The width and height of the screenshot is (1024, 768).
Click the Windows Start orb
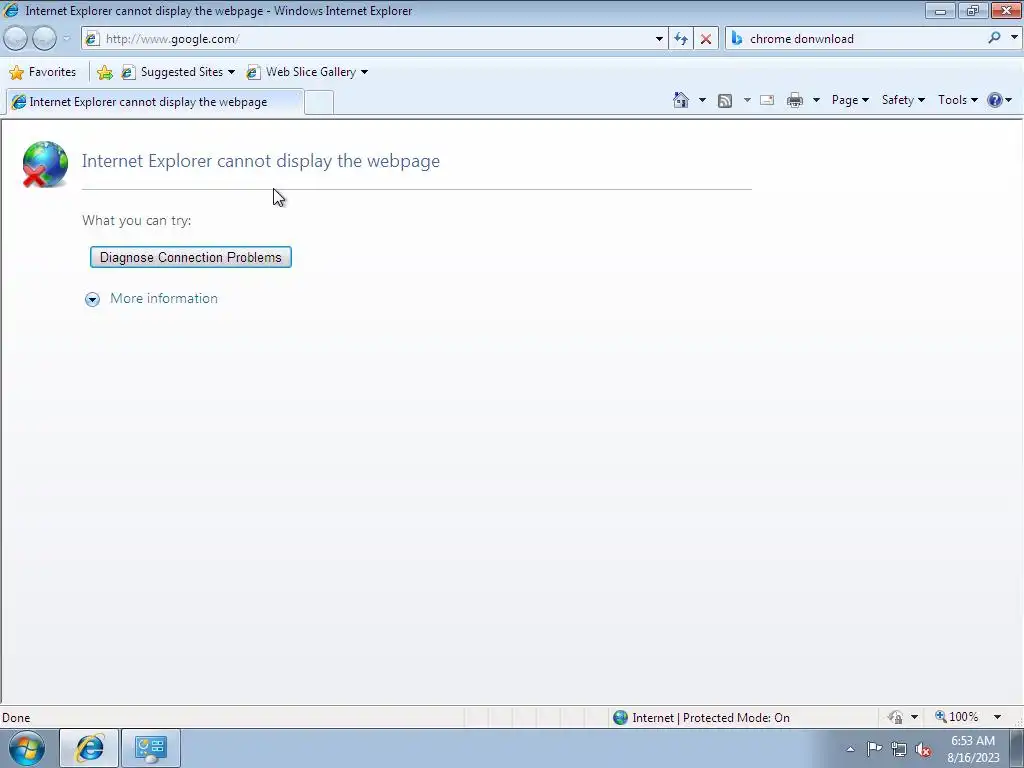coord(27,748)
